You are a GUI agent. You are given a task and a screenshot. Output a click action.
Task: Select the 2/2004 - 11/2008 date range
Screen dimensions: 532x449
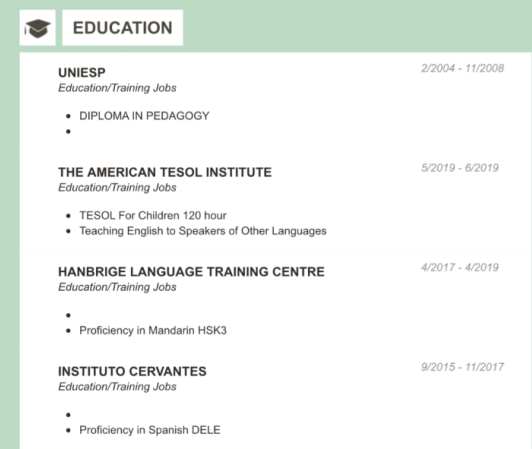point(462,68)
